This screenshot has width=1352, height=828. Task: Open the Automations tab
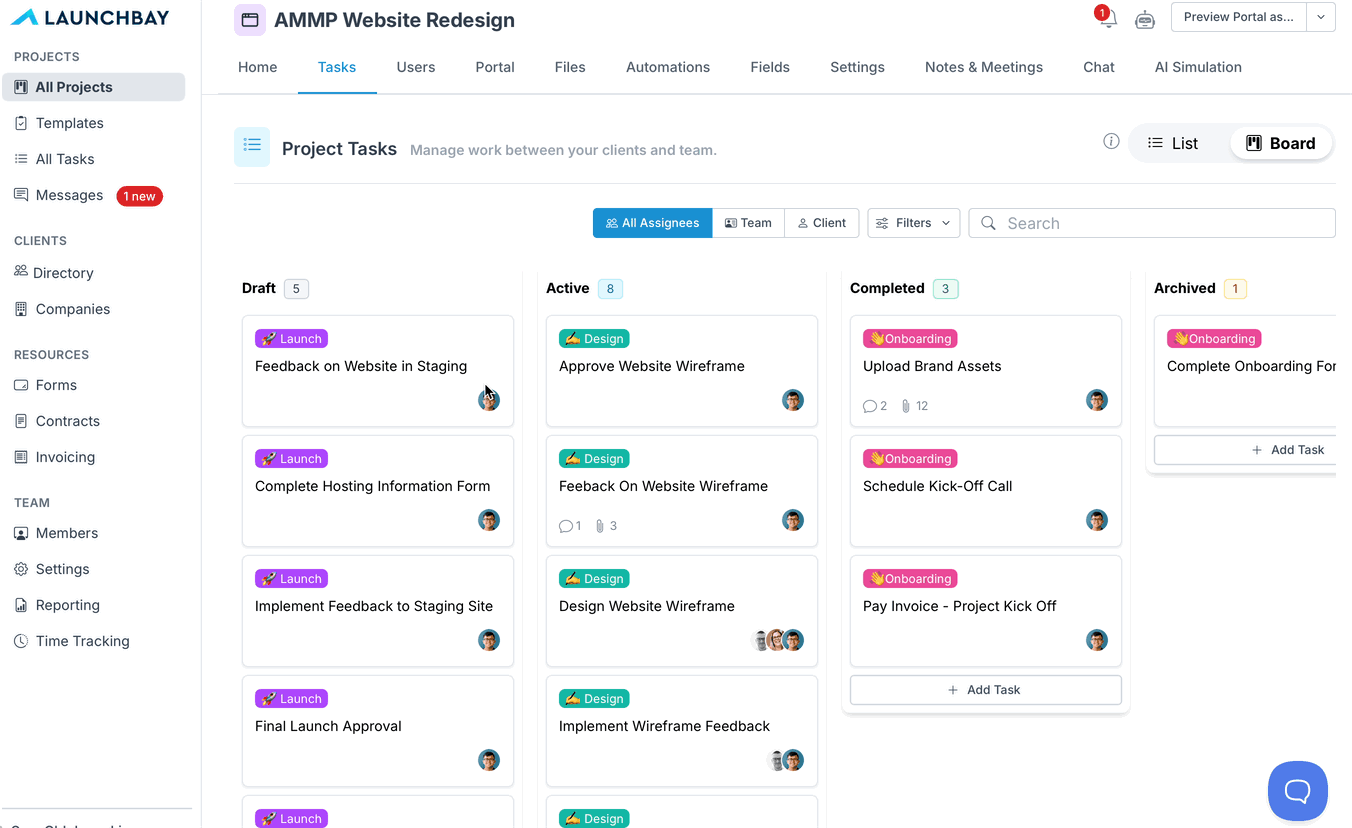(668, 67)
